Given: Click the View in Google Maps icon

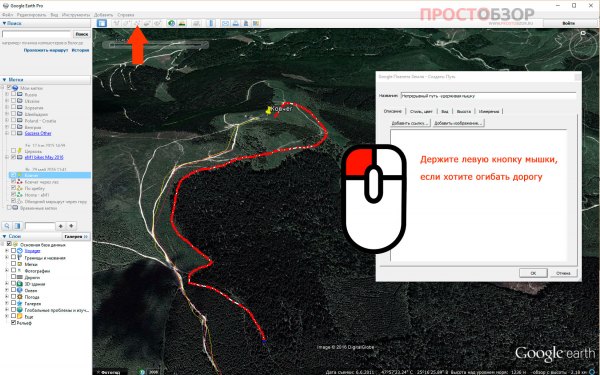Looking at the screenshot, I should (256, 23).
